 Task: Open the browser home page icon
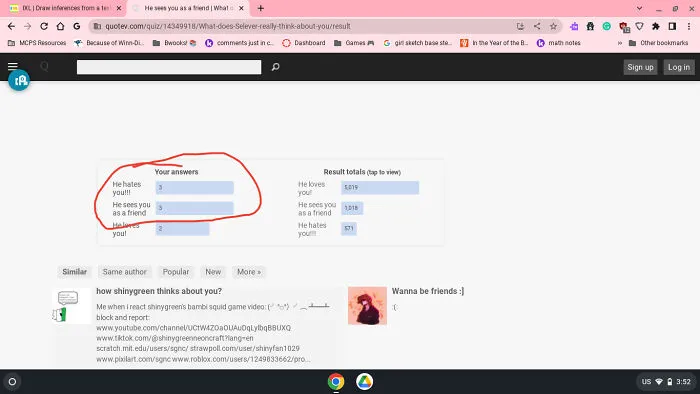[60, 26]
